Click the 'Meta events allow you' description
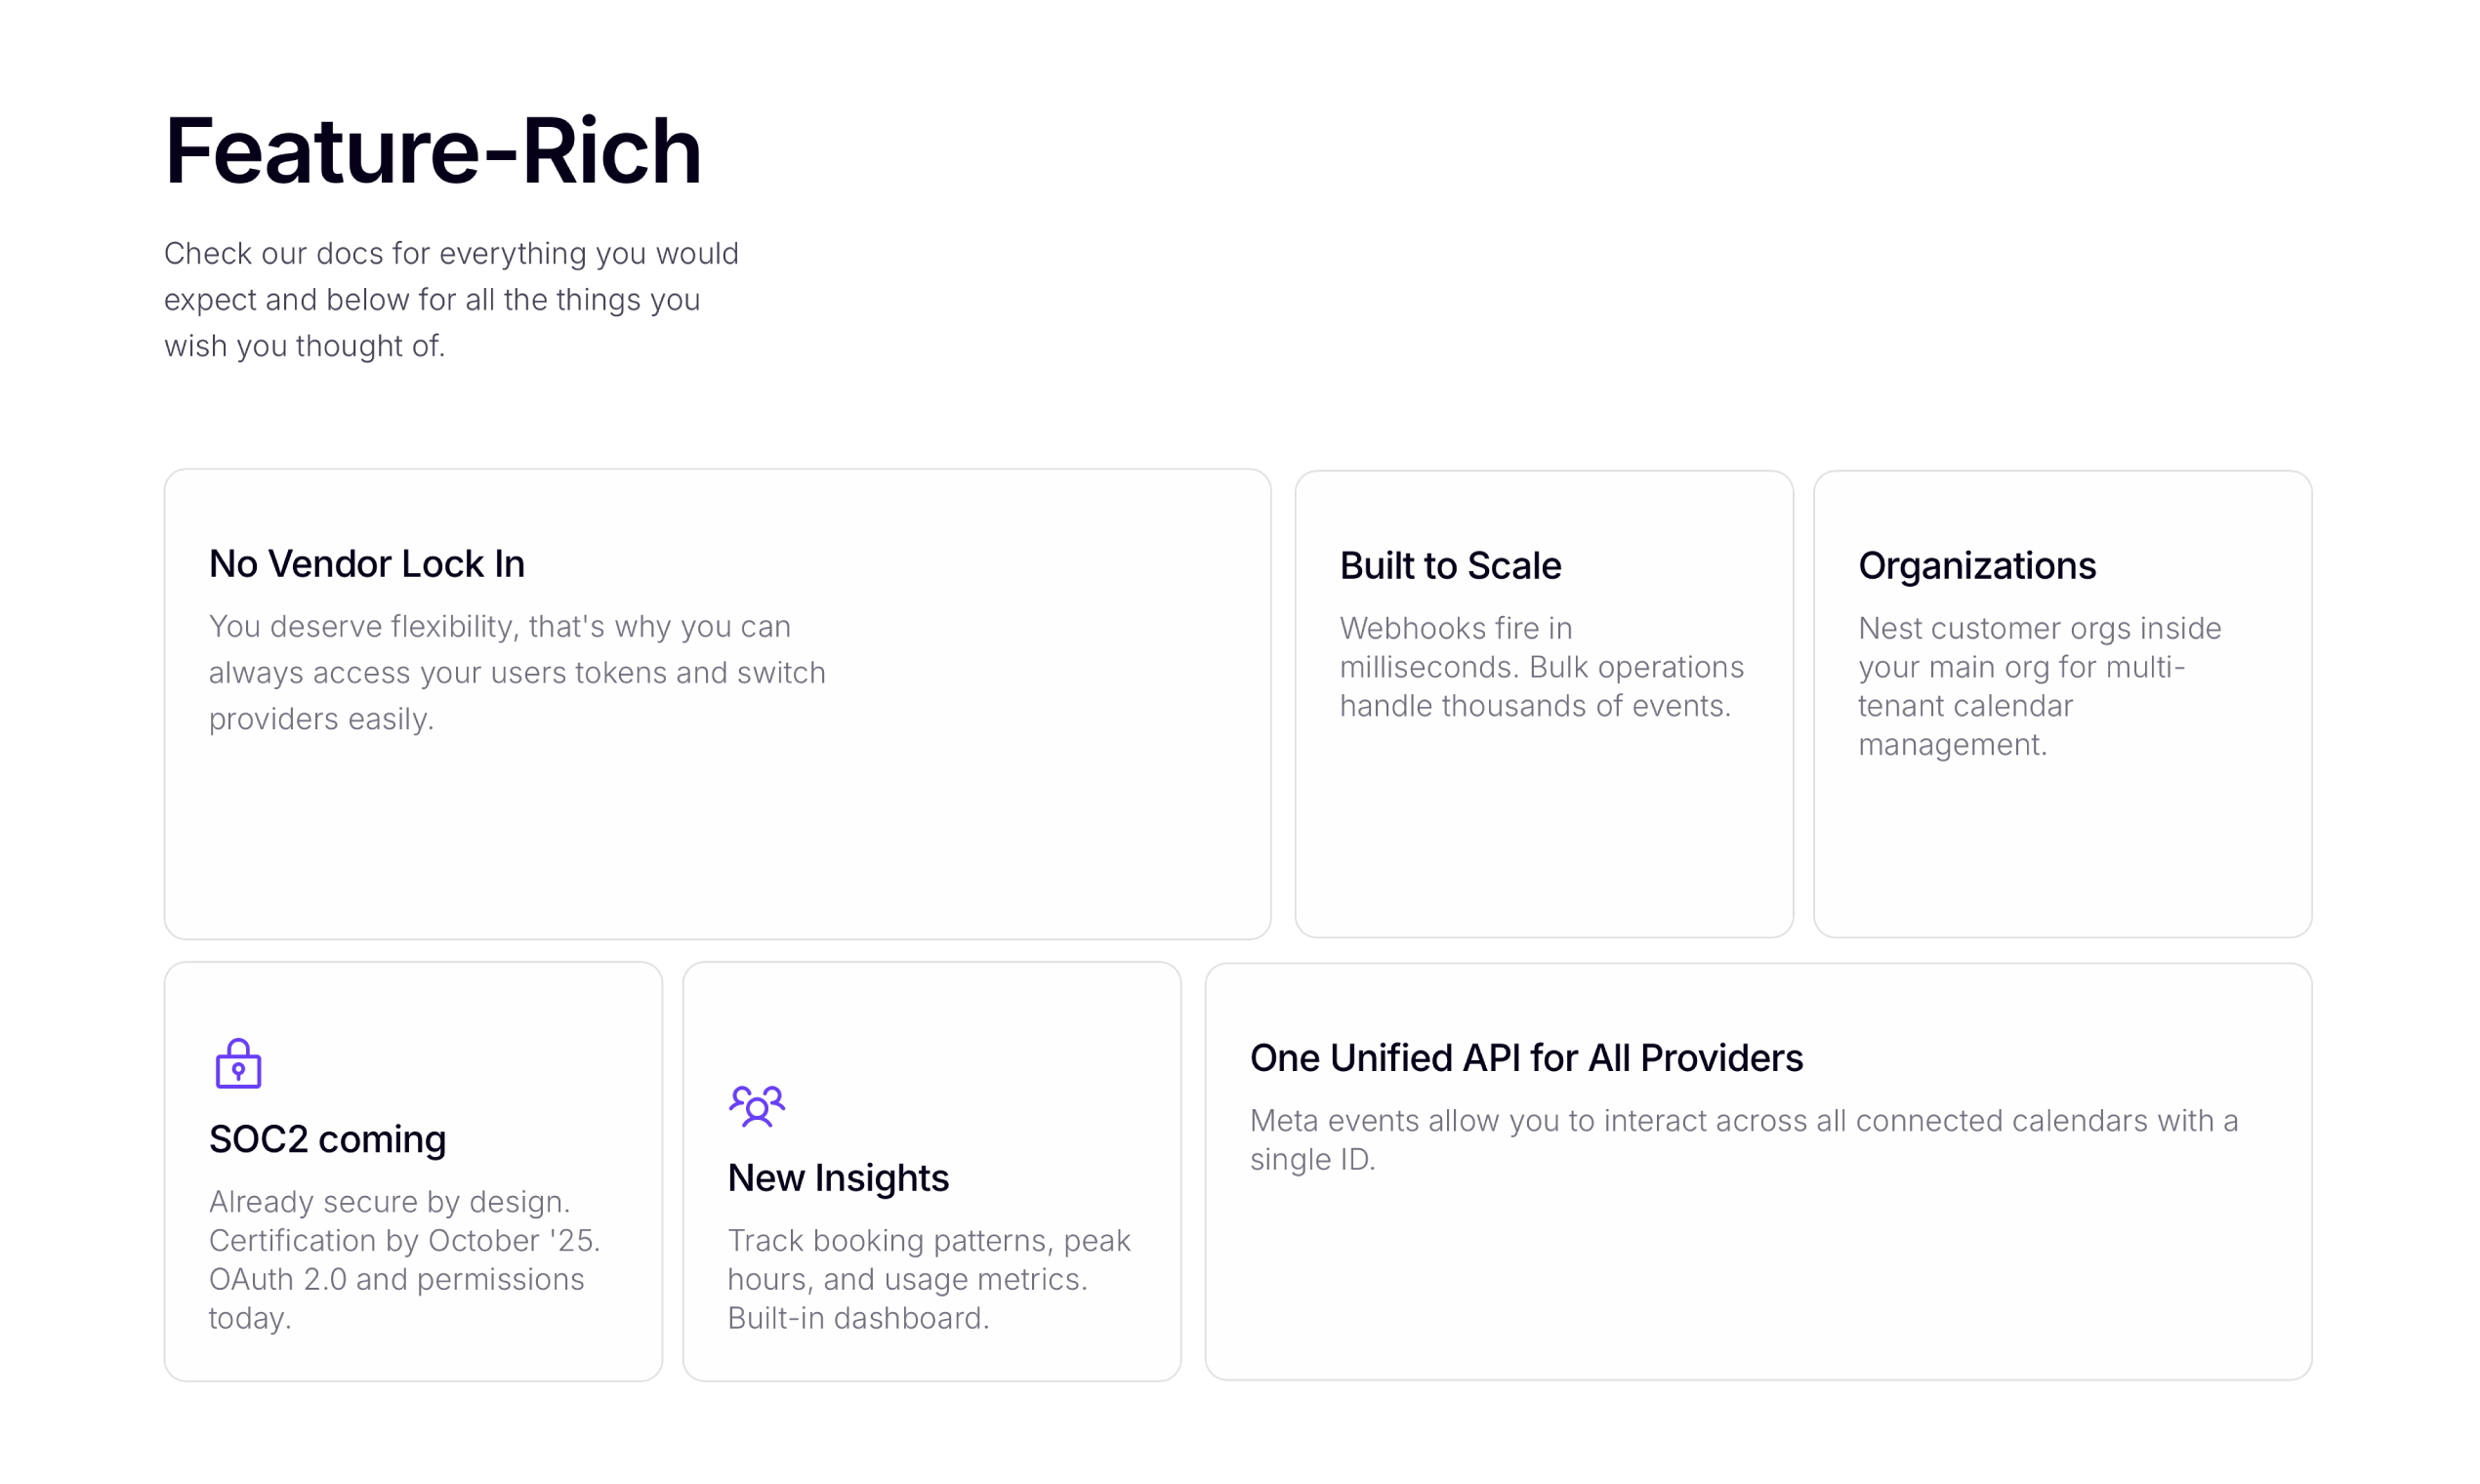The width and height of the screenshot is (2480, 1484). coord(1743,1140)
